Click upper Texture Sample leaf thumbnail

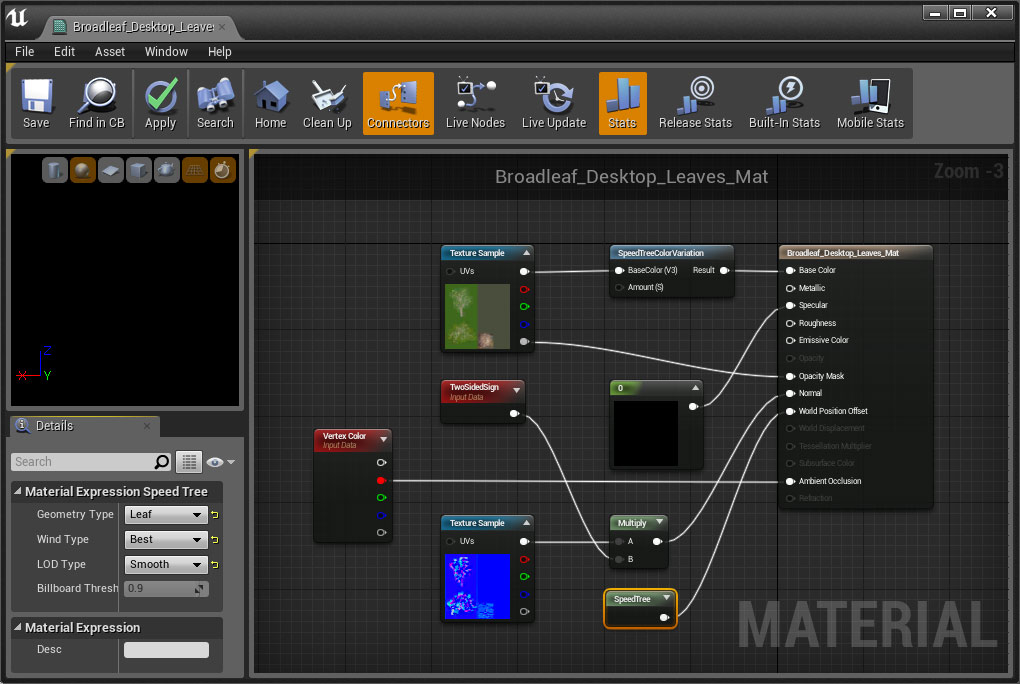pyautogui.click(x=477, y=316)
